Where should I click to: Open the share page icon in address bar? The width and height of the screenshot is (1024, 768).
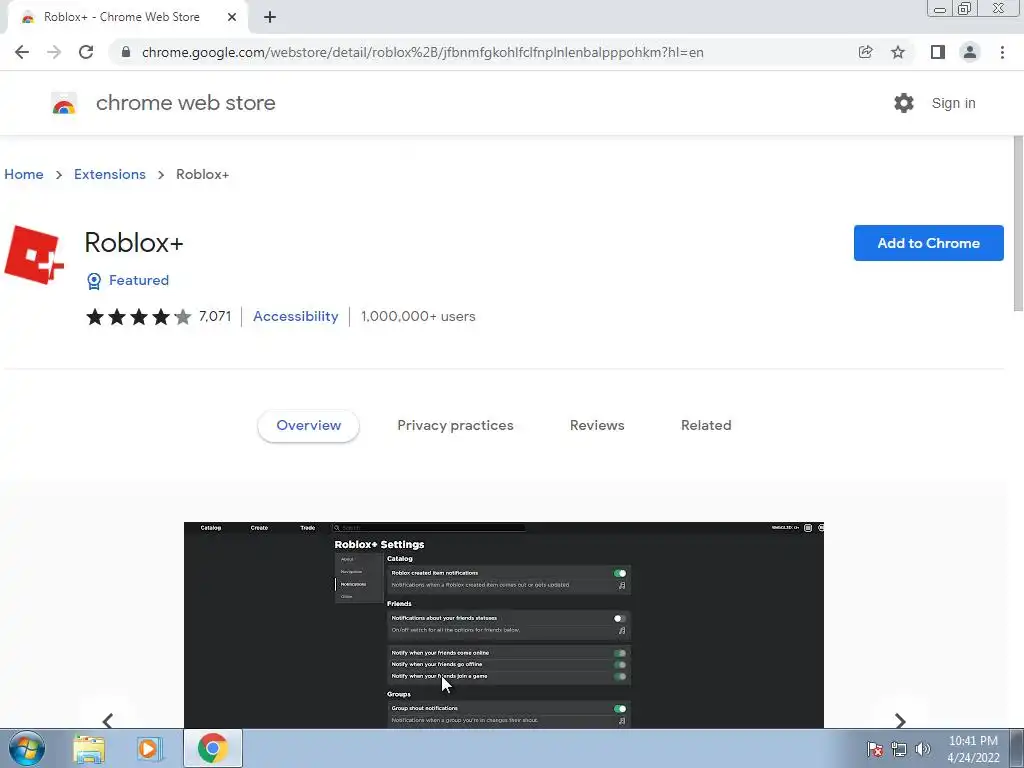pos(865,52)
